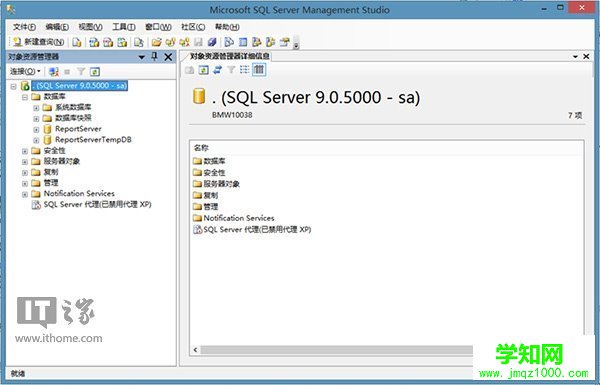
Task: Open the 编辑(E) menu
Action: tap(57, 27)
